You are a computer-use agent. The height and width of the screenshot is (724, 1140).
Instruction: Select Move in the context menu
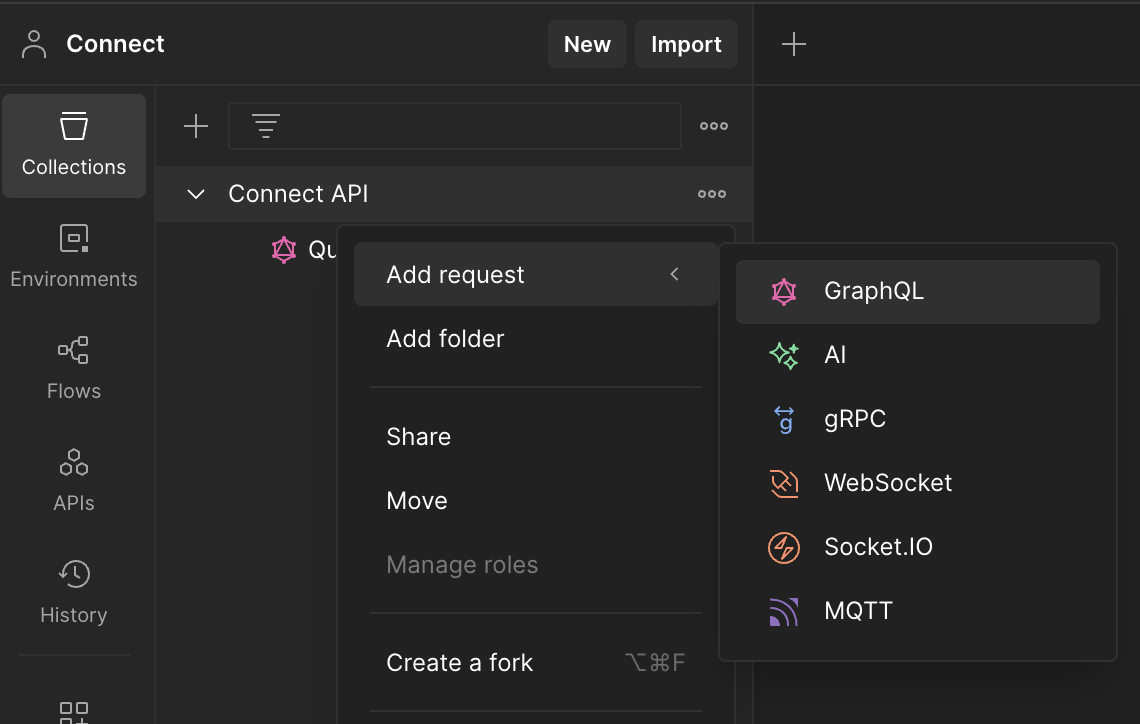[536, 500]
